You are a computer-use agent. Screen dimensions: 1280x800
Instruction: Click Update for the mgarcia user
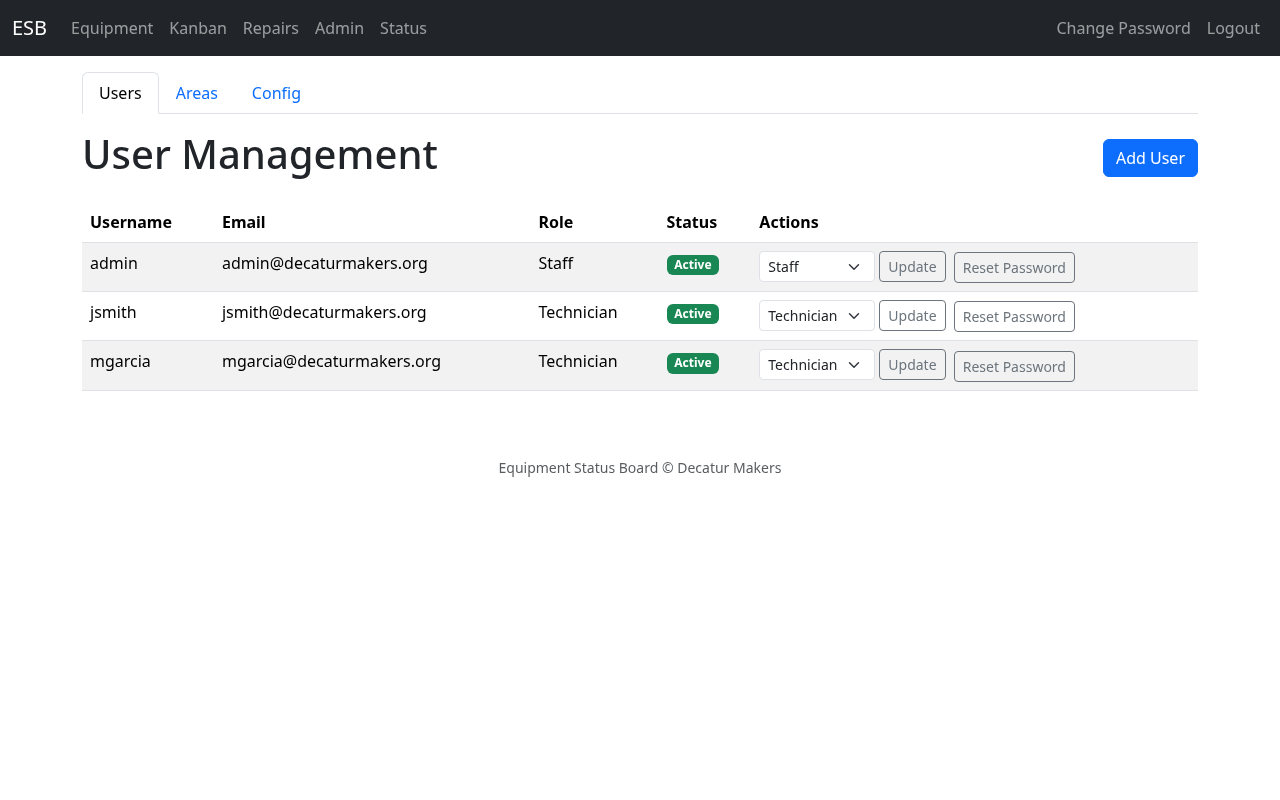coord(911,364)
